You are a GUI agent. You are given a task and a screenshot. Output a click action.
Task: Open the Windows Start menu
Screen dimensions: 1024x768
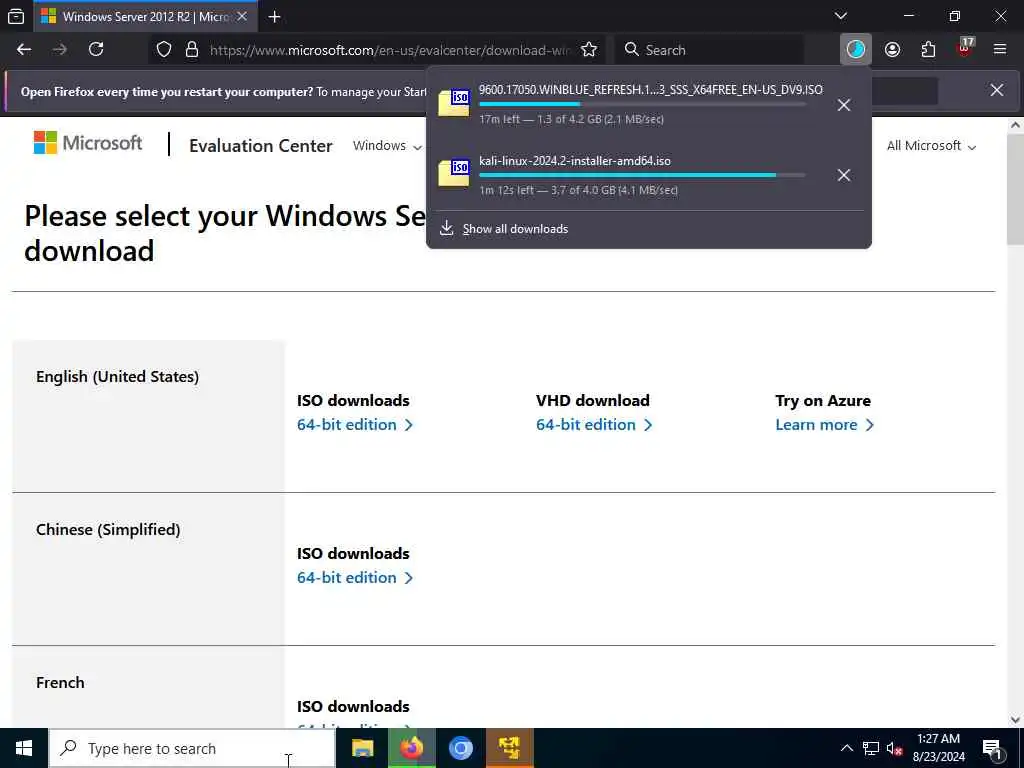point(24,748)
